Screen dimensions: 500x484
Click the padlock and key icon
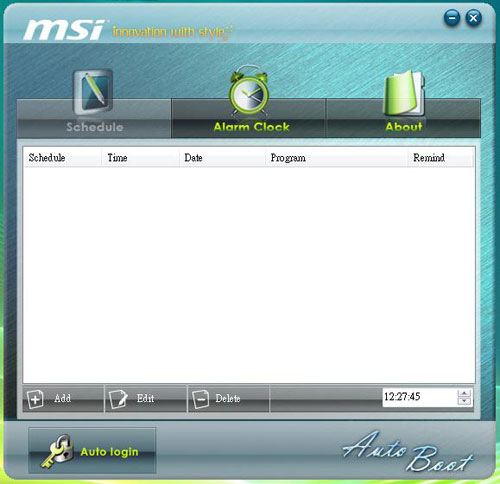tap(57, 451)
